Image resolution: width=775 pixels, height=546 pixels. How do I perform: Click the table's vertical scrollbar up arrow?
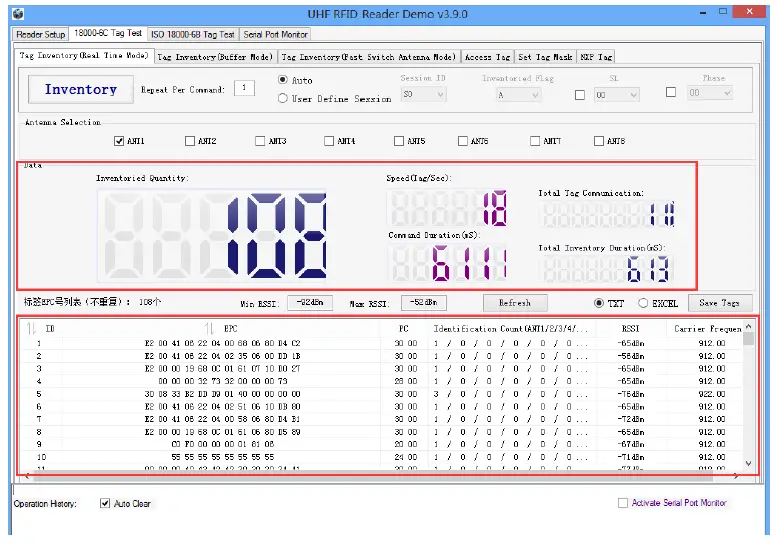pos(748,327)
